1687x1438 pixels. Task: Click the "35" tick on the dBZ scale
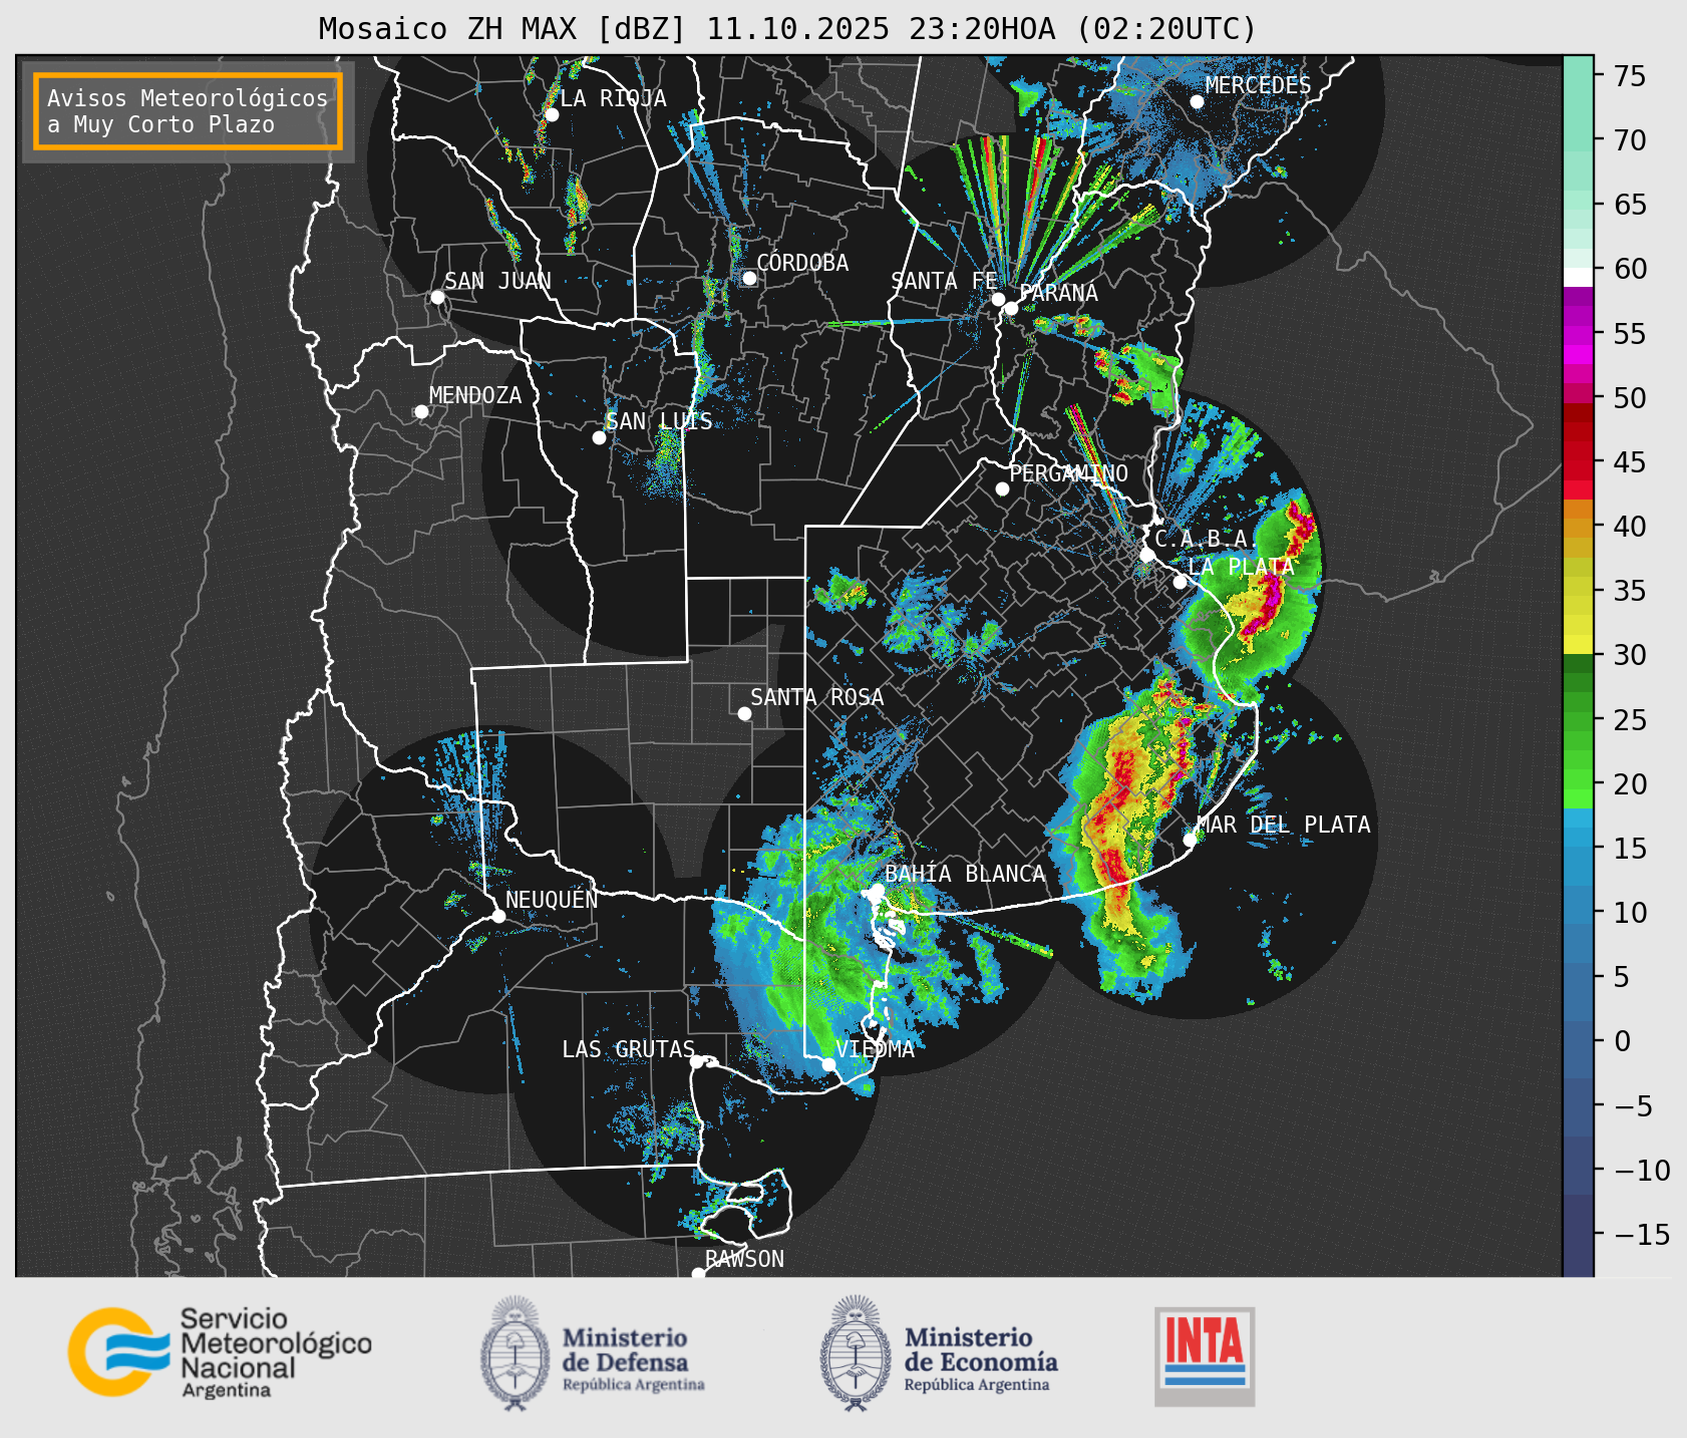1629,591
